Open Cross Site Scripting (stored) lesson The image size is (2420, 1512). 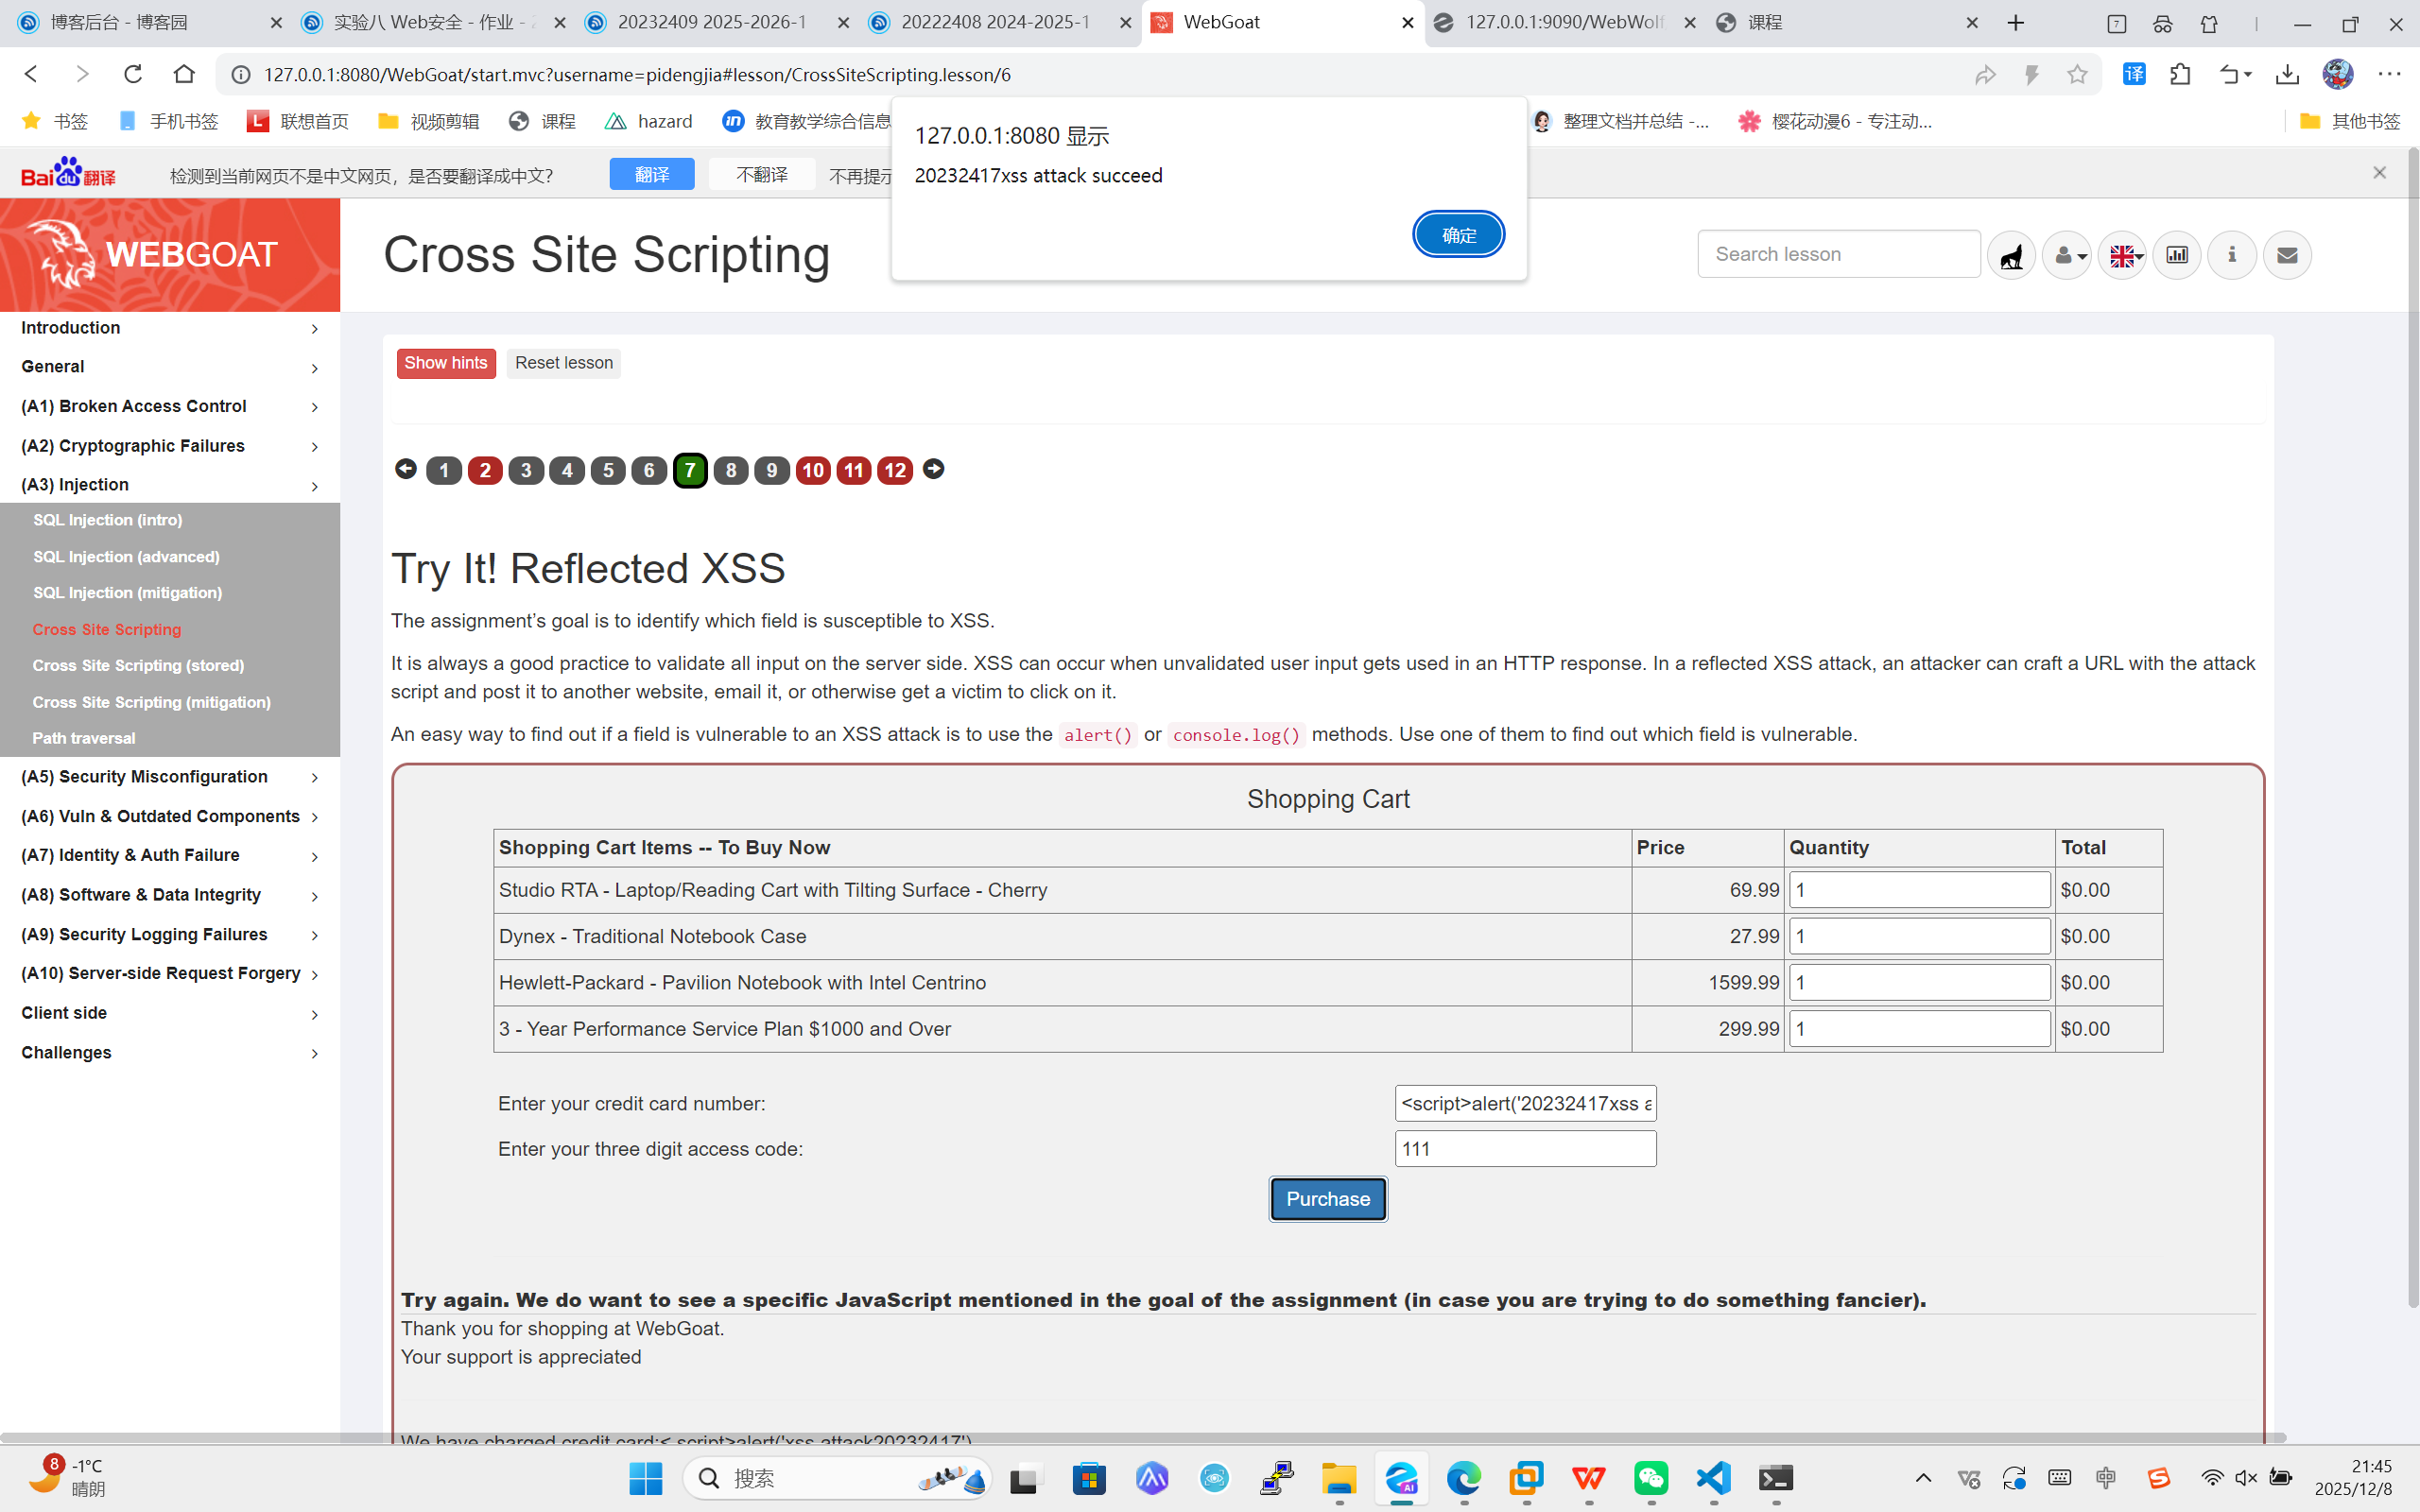(138, 665)
